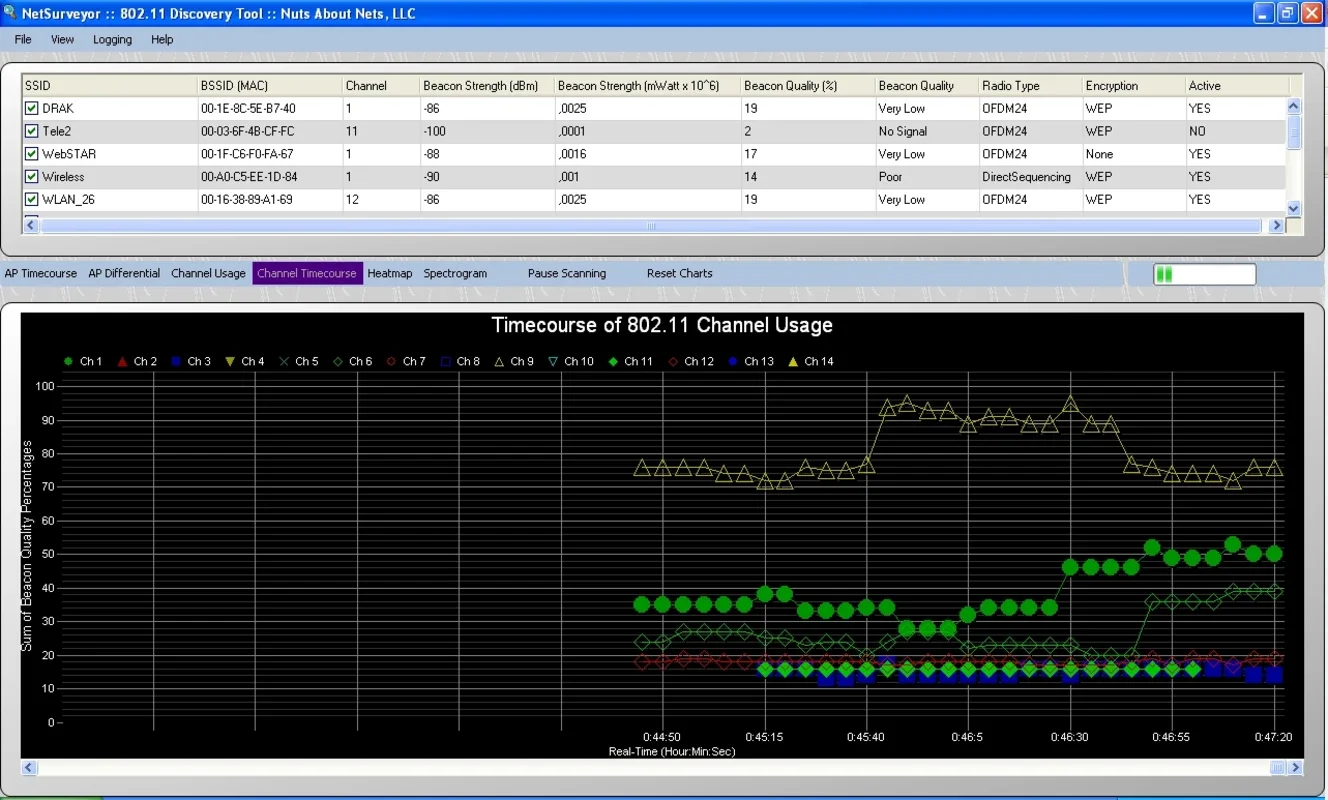
Task: Click the table horizontal scrollbar thumb
Action: [652, 226]
